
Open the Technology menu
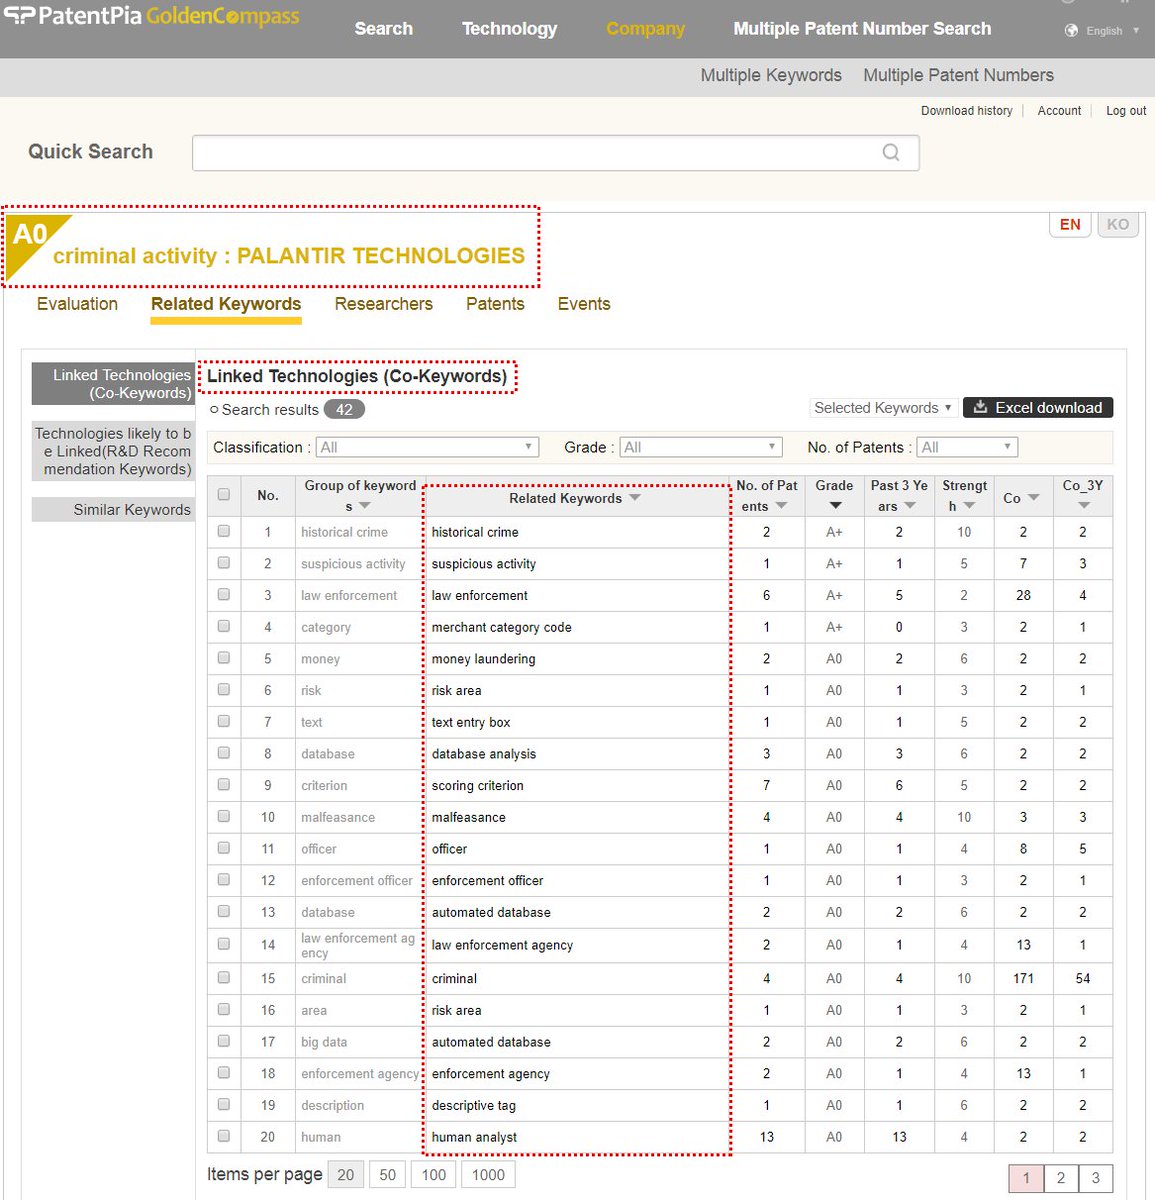coord(509,29)
